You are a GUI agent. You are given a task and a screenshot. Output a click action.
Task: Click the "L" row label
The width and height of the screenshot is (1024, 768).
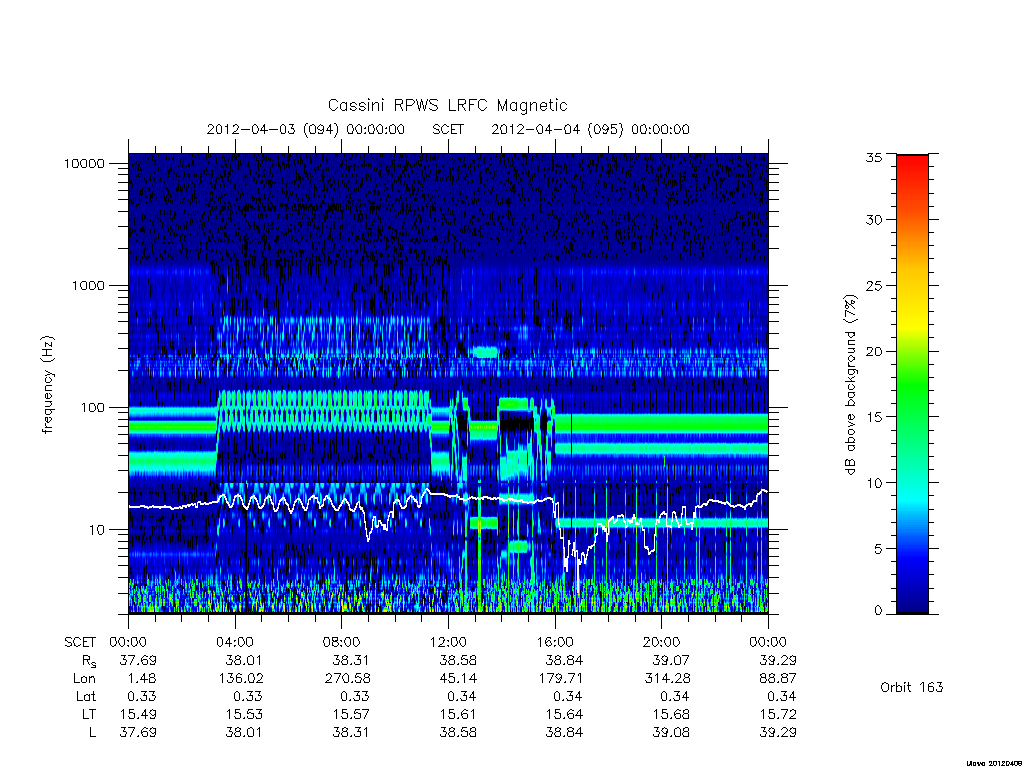[x=93, y=732]
